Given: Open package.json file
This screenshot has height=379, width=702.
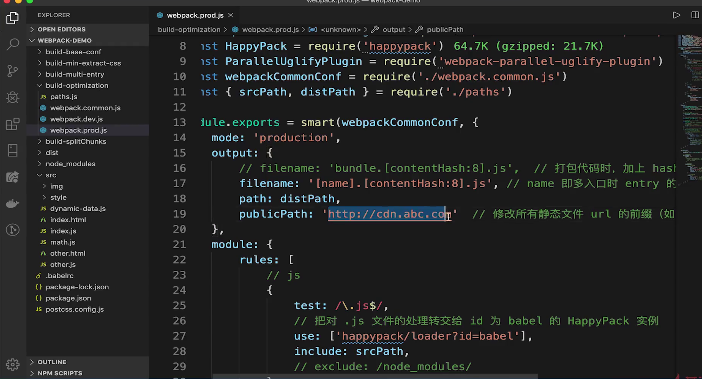Looking at the screenshot, I should pos(68,298).
